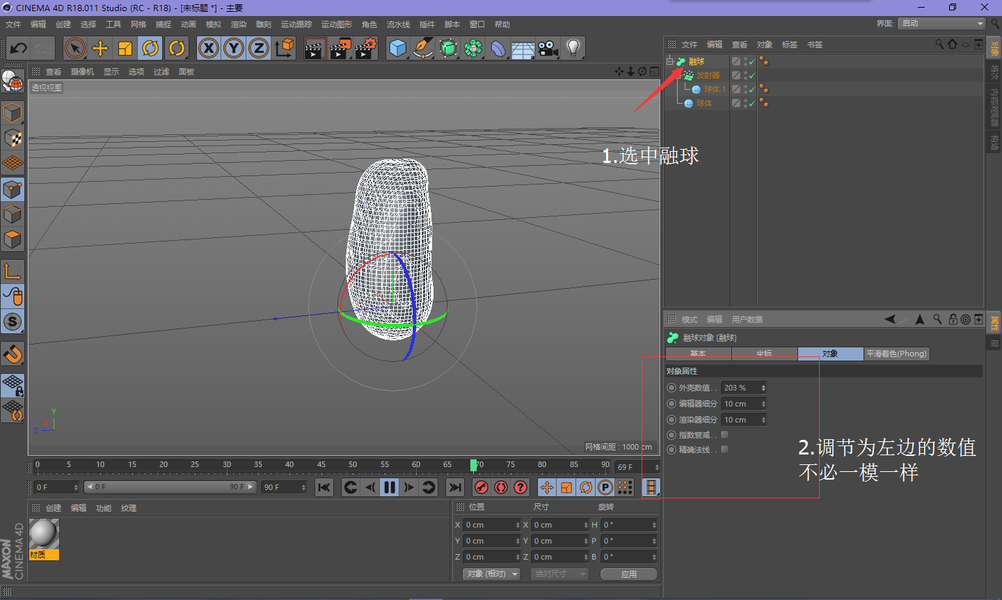The width and height of the screenshot is (1002, 600).
Task: Open edit render settings gear clapperboard
Action: pyautogui.click(x=366, y=49)
